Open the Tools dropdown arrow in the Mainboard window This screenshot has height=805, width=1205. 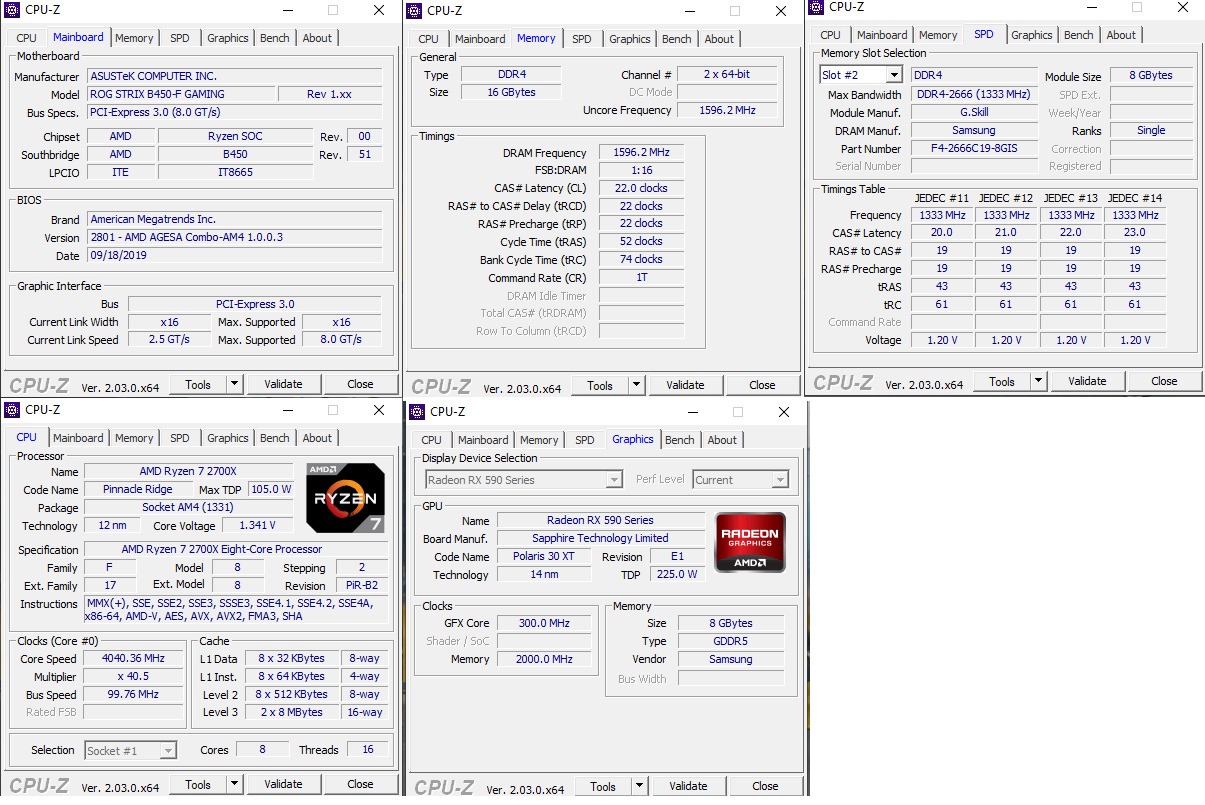pyautogui.click(x=234, y=384)
